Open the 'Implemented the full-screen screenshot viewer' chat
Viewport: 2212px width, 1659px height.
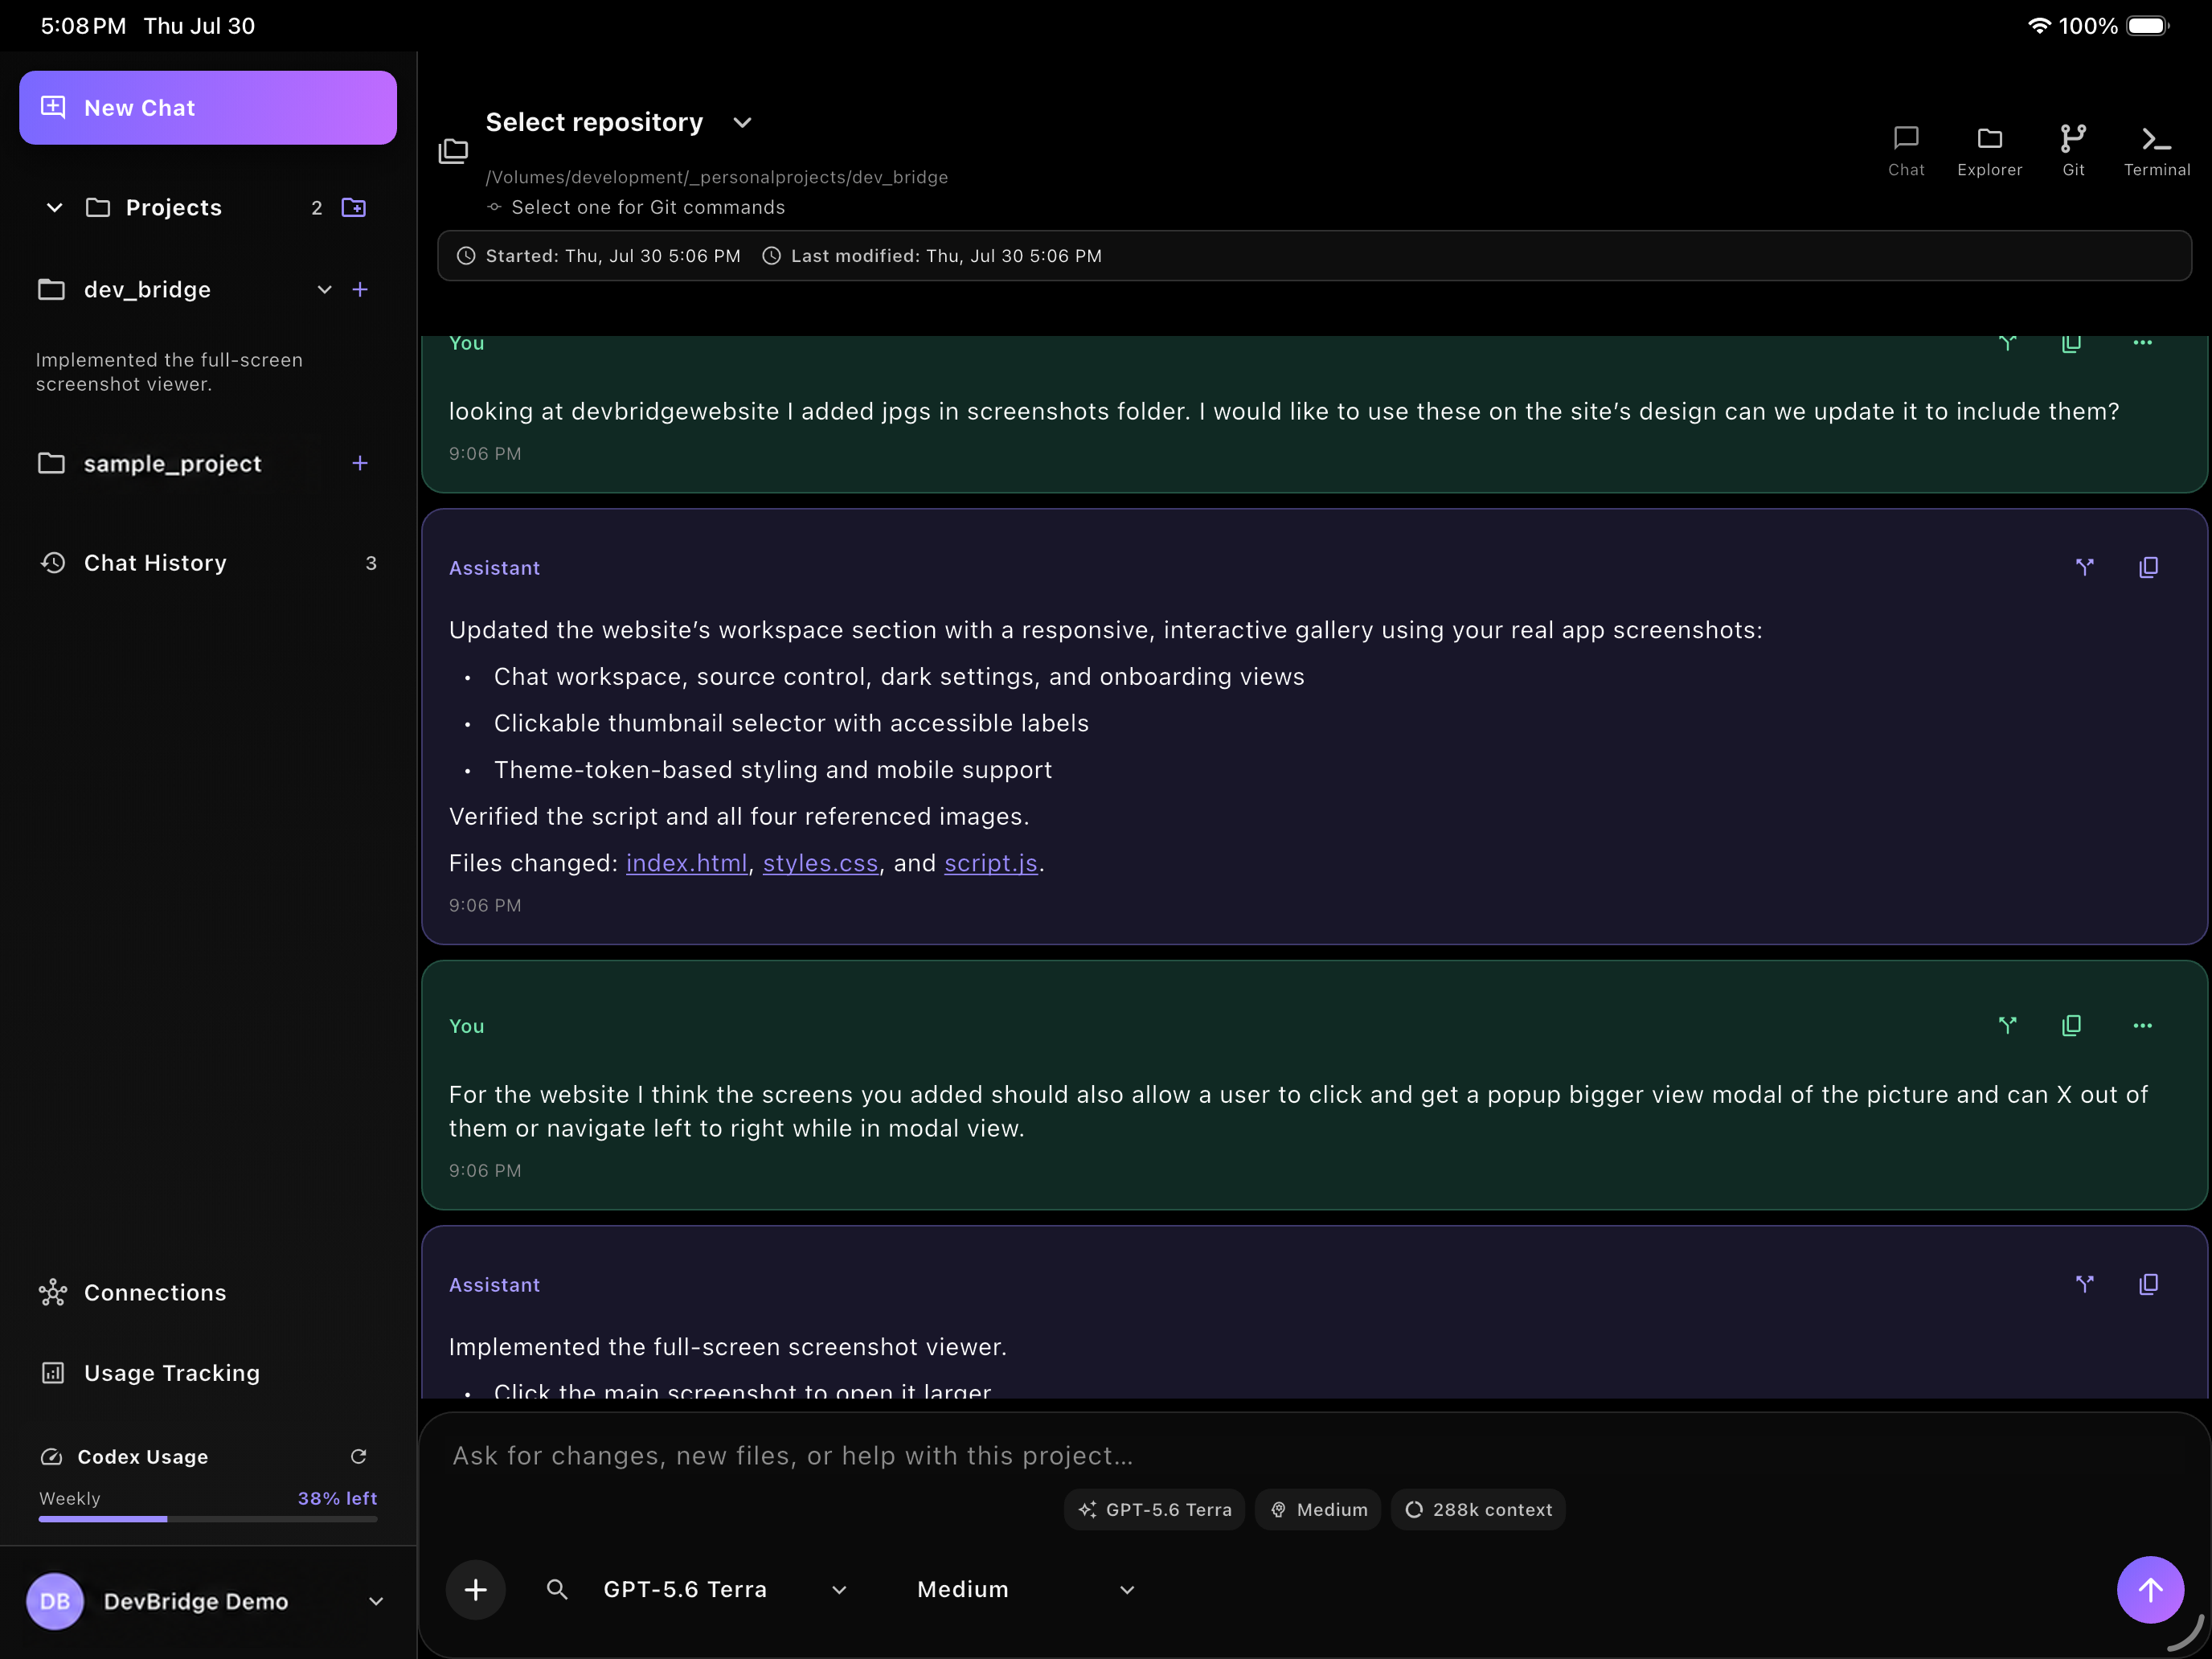pos(169,372)
